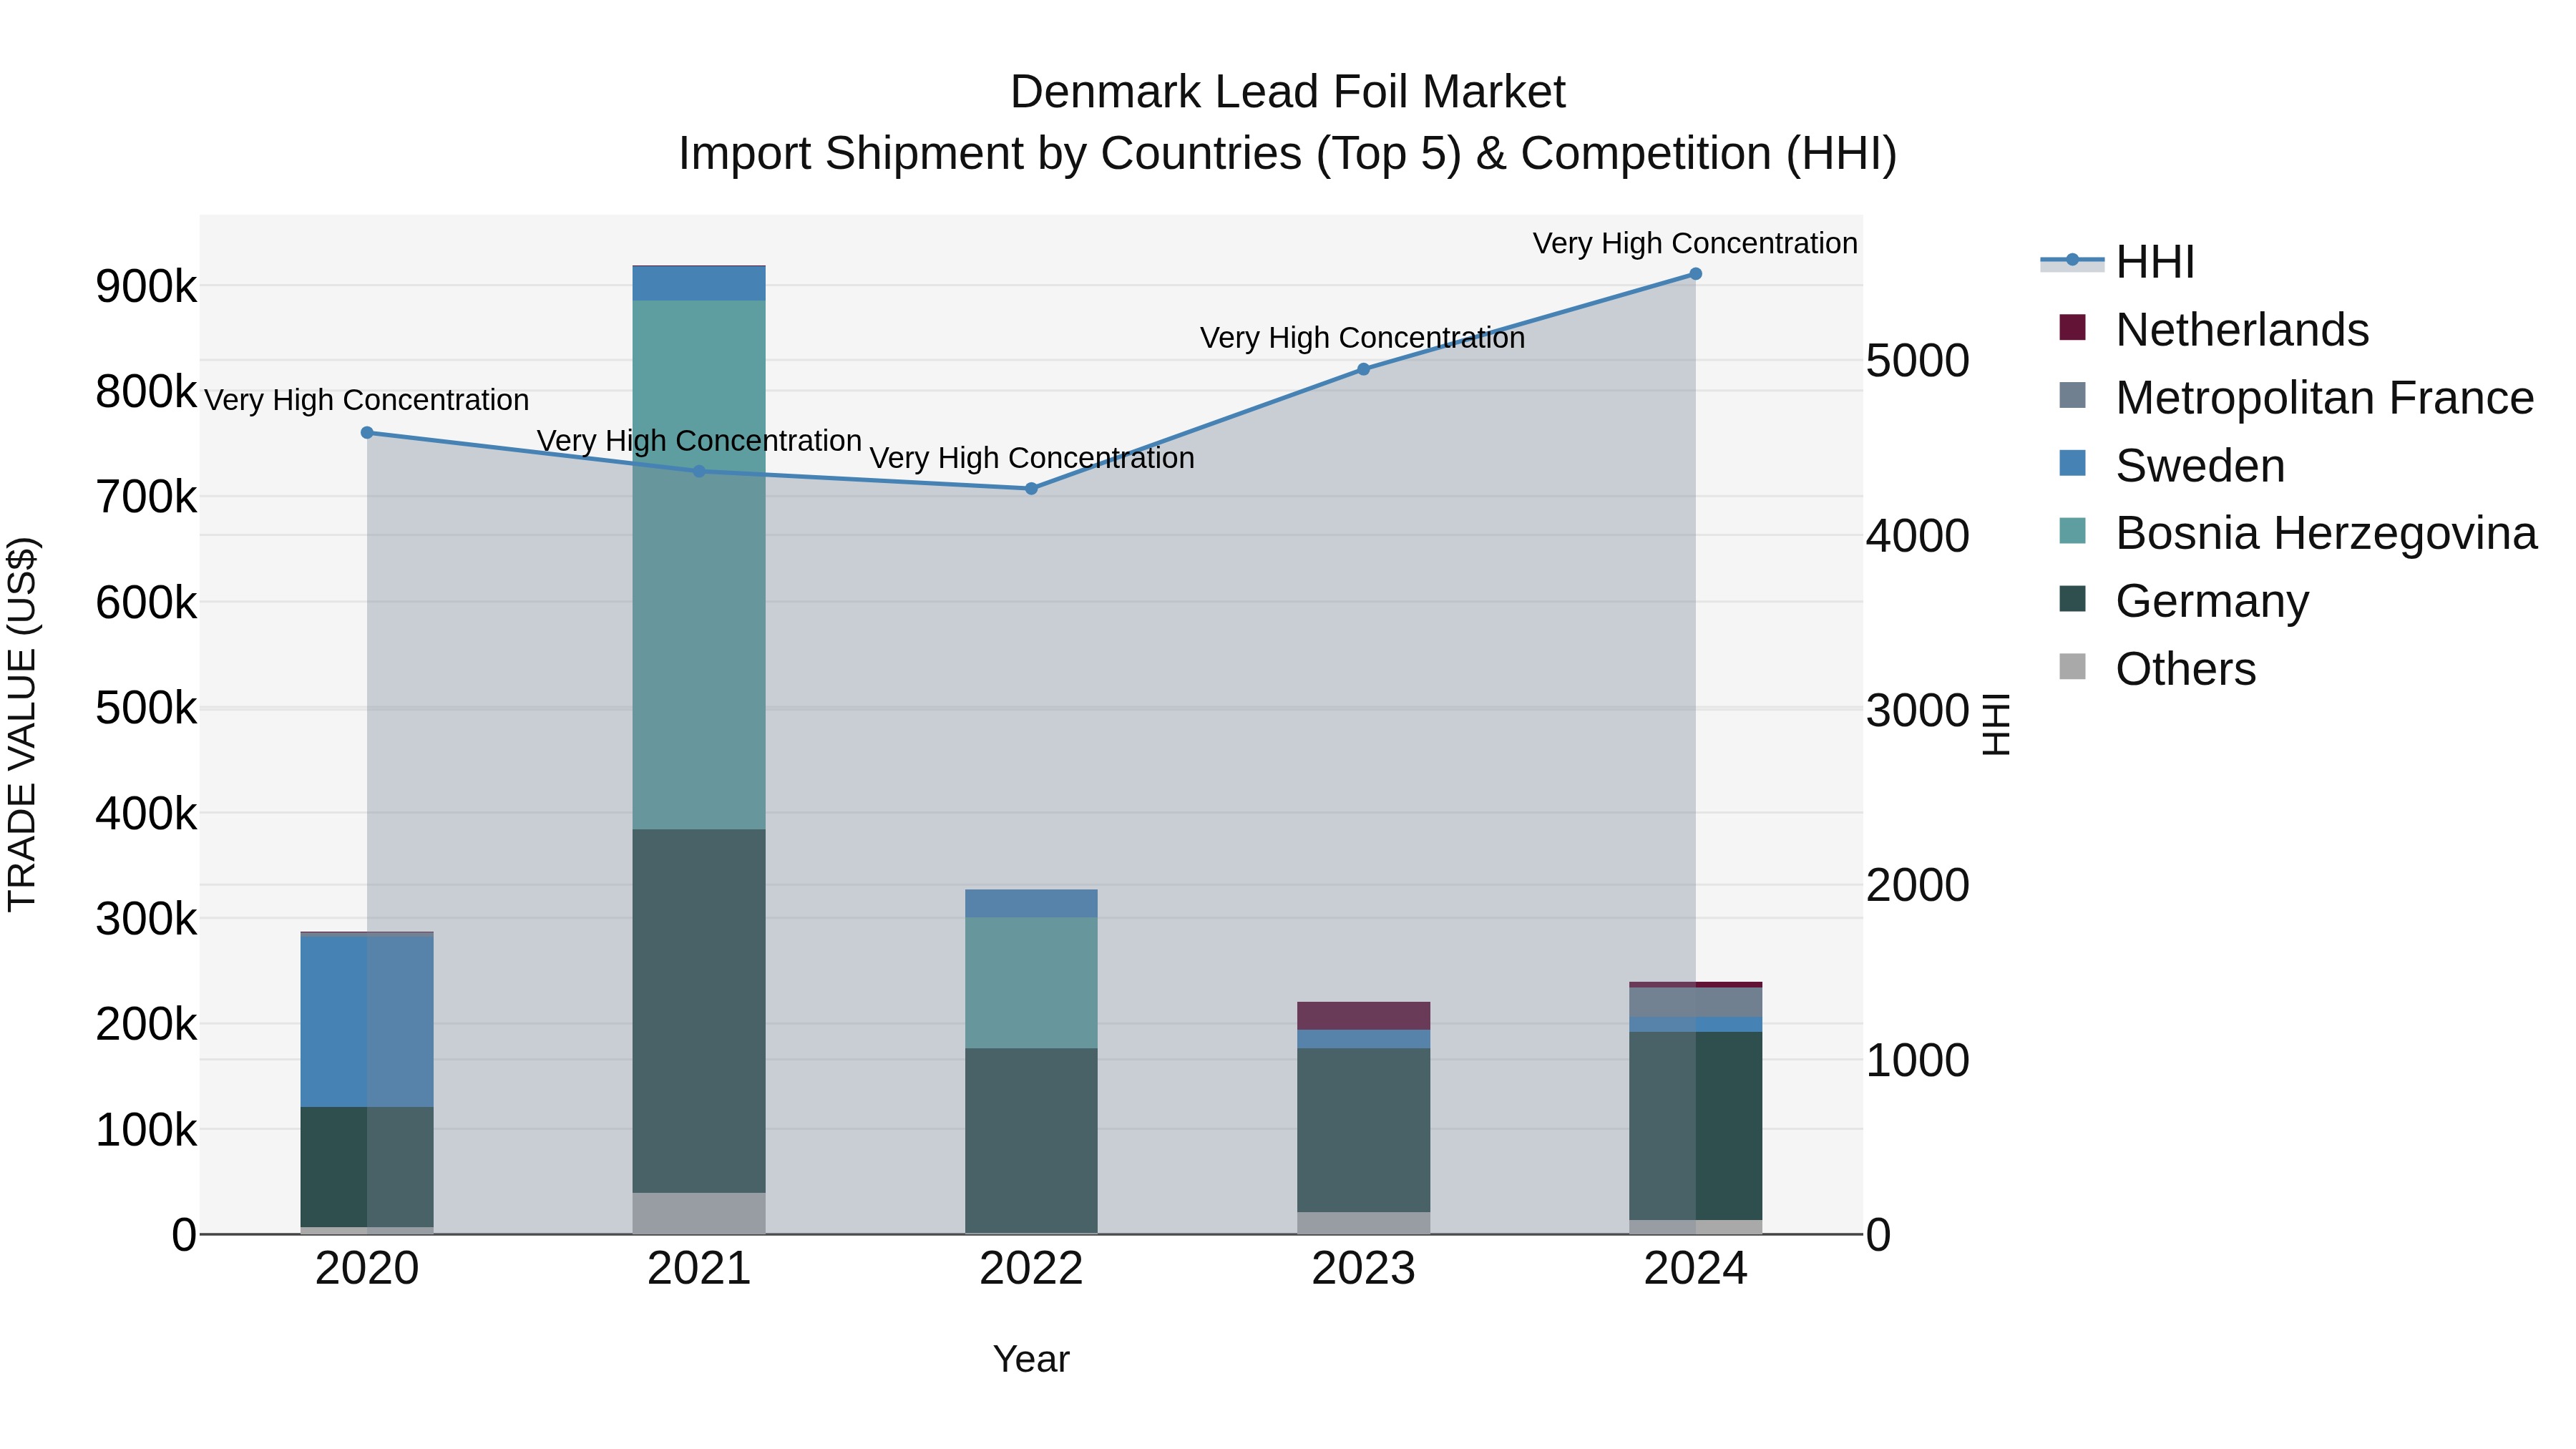The height and width of the screenshot is (1449, 2576).
Task: Click the 2024 x-axis label
Action: tap(1695, 1269)
